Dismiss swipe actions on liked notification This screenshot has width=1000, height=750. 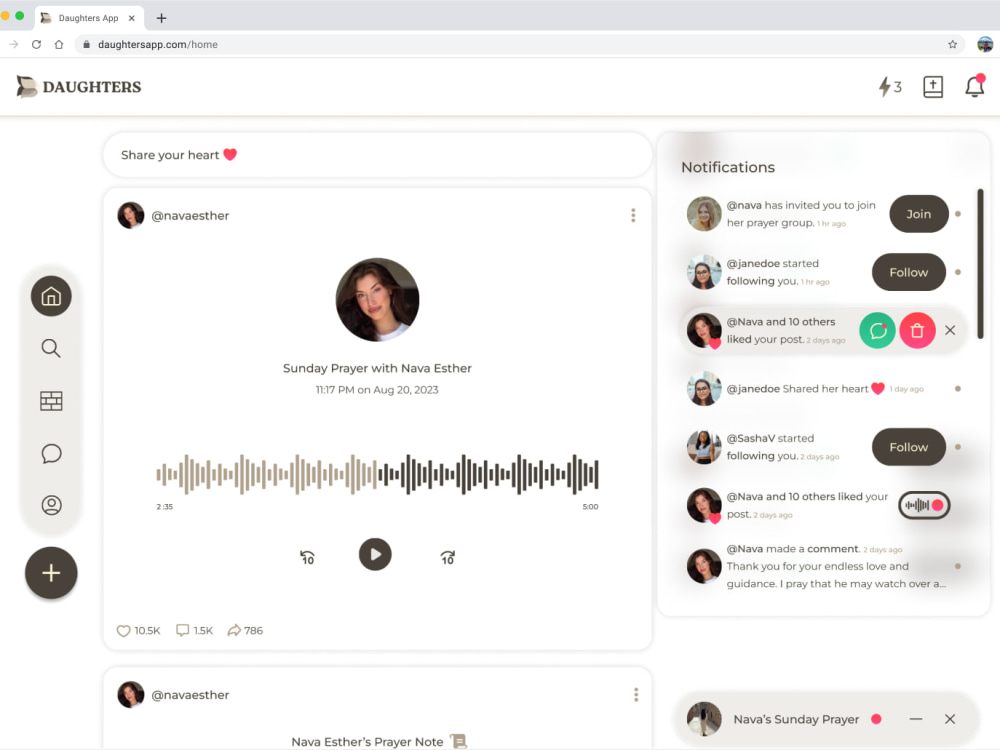point(950,330)
